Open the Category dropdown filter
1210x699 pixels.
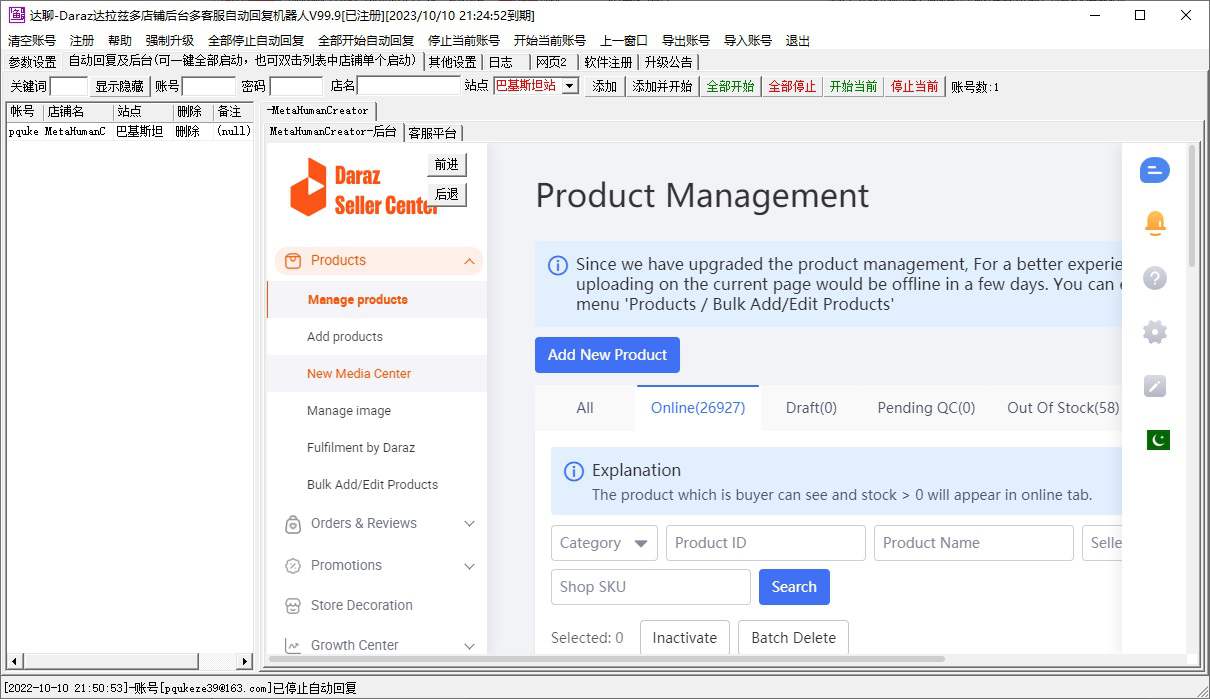pos(604,543)
